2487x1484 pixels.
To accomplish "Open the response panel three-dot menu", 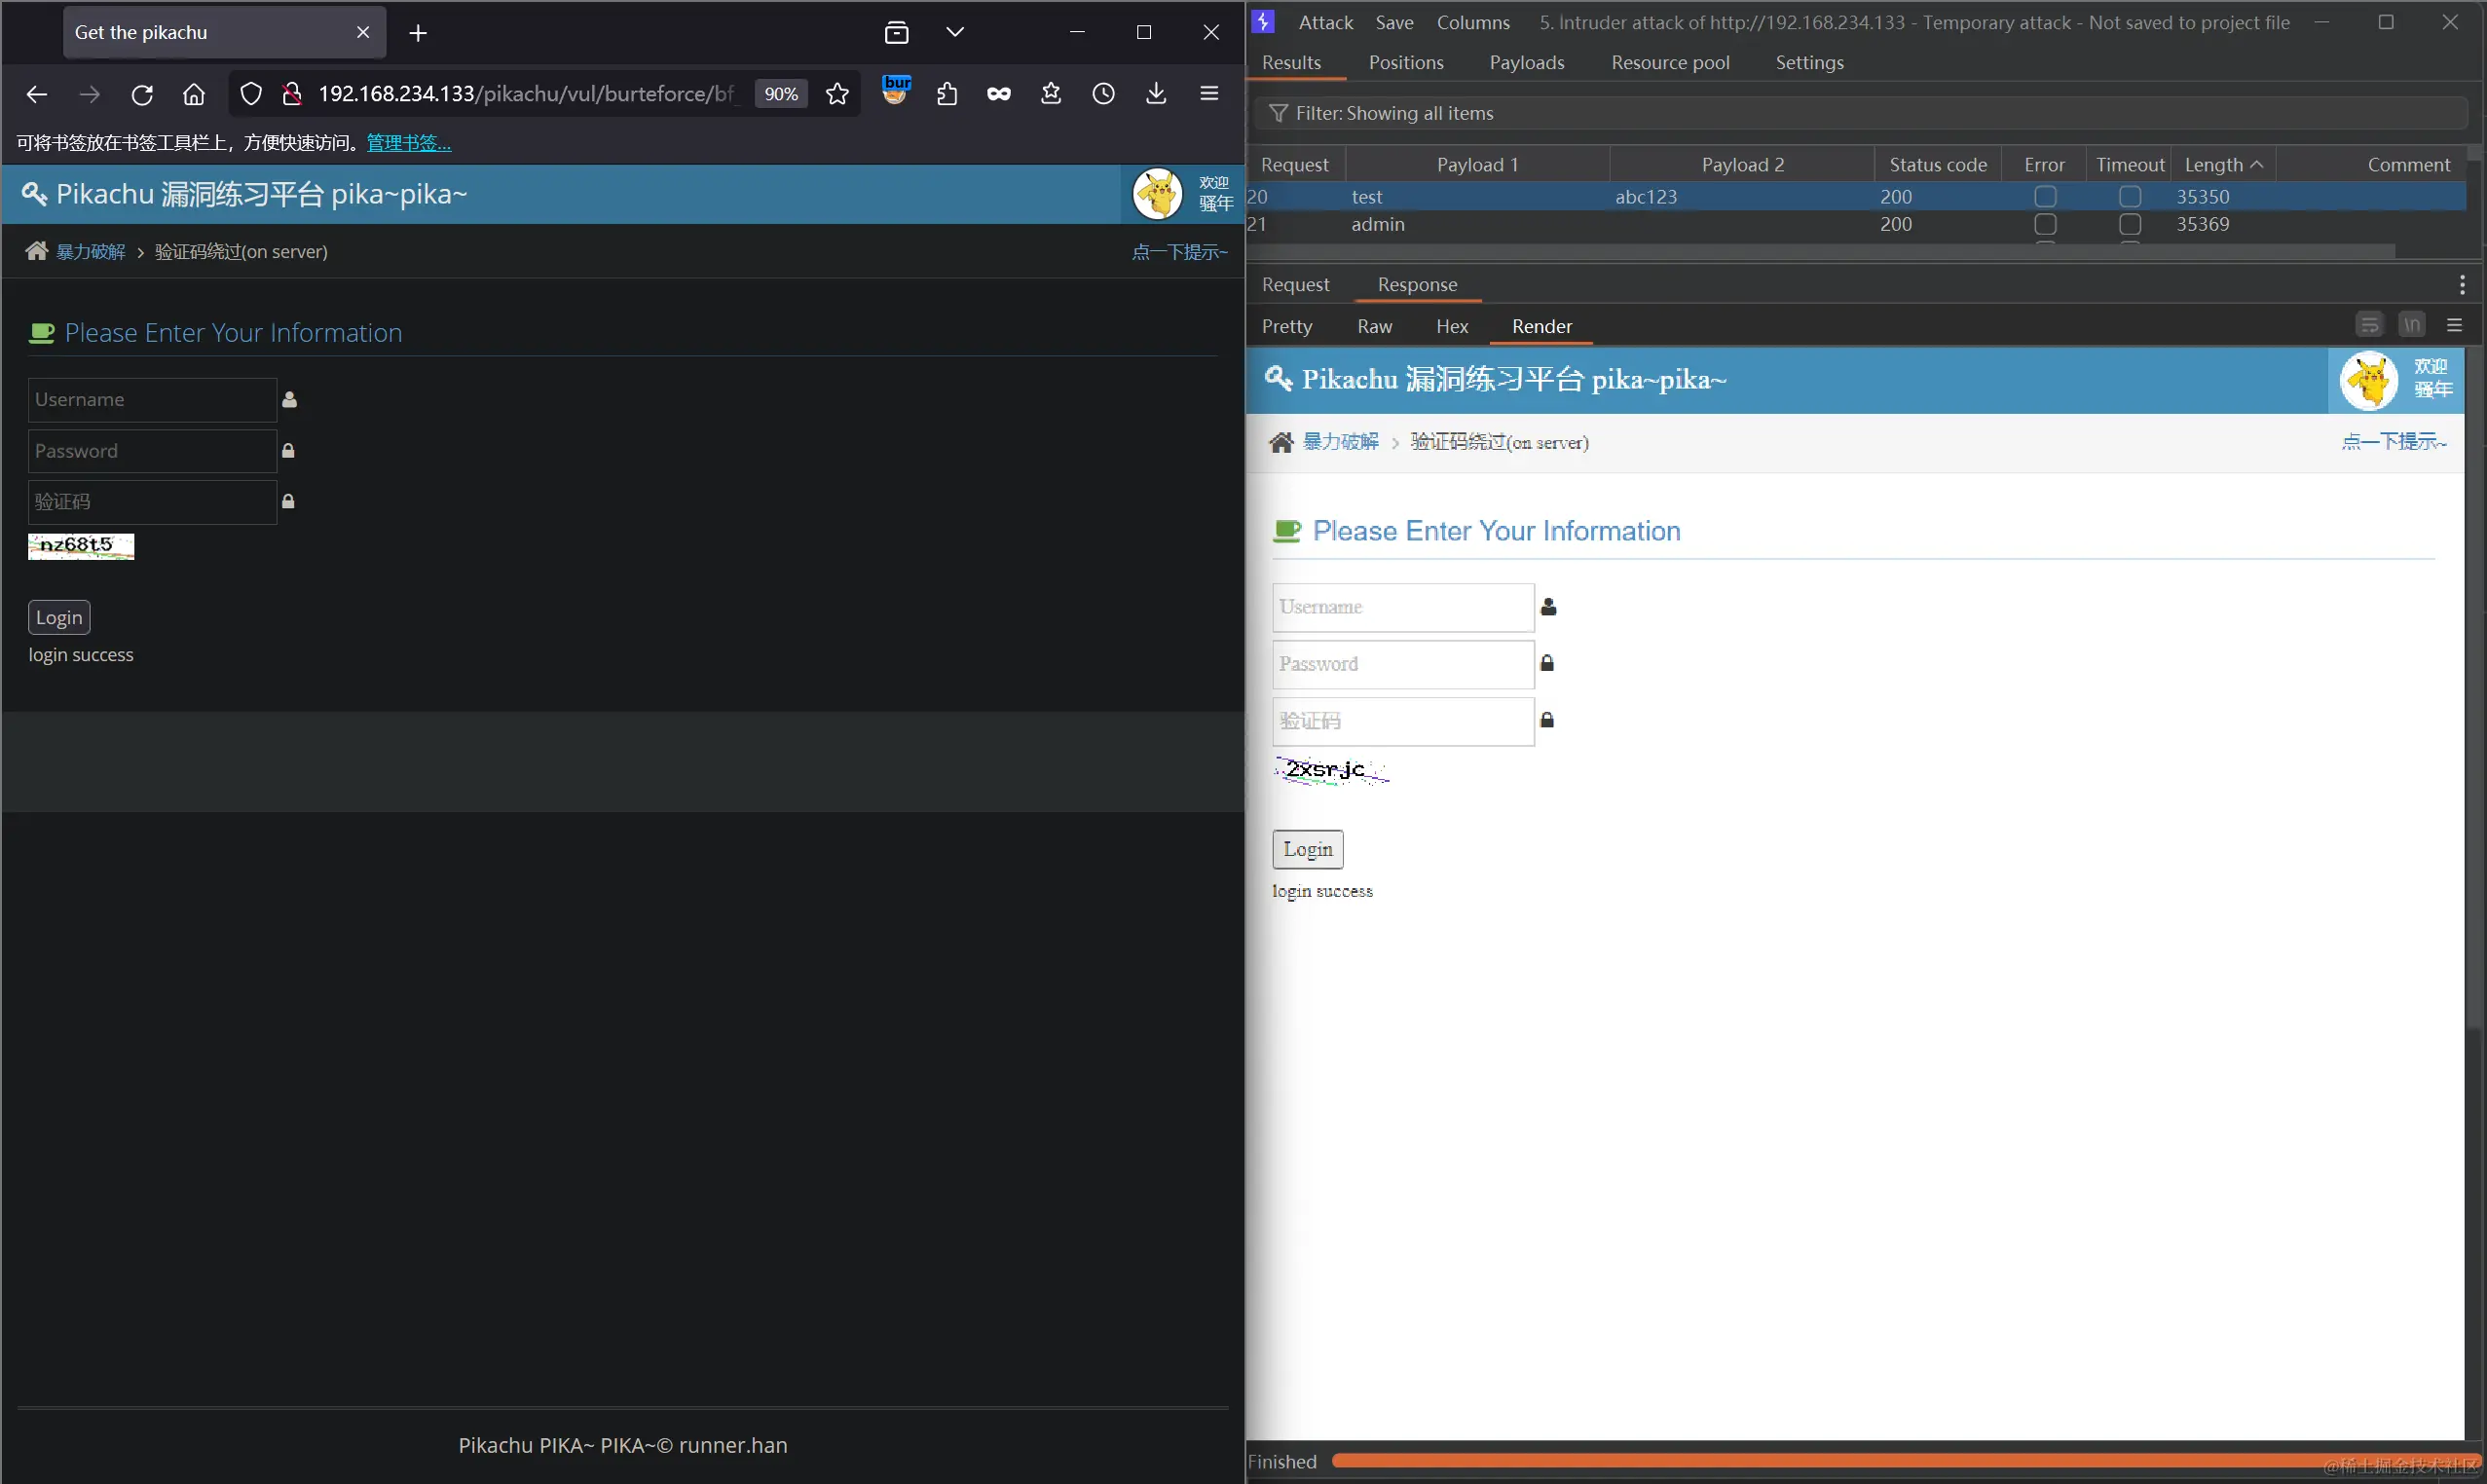I will (2461, 285).
